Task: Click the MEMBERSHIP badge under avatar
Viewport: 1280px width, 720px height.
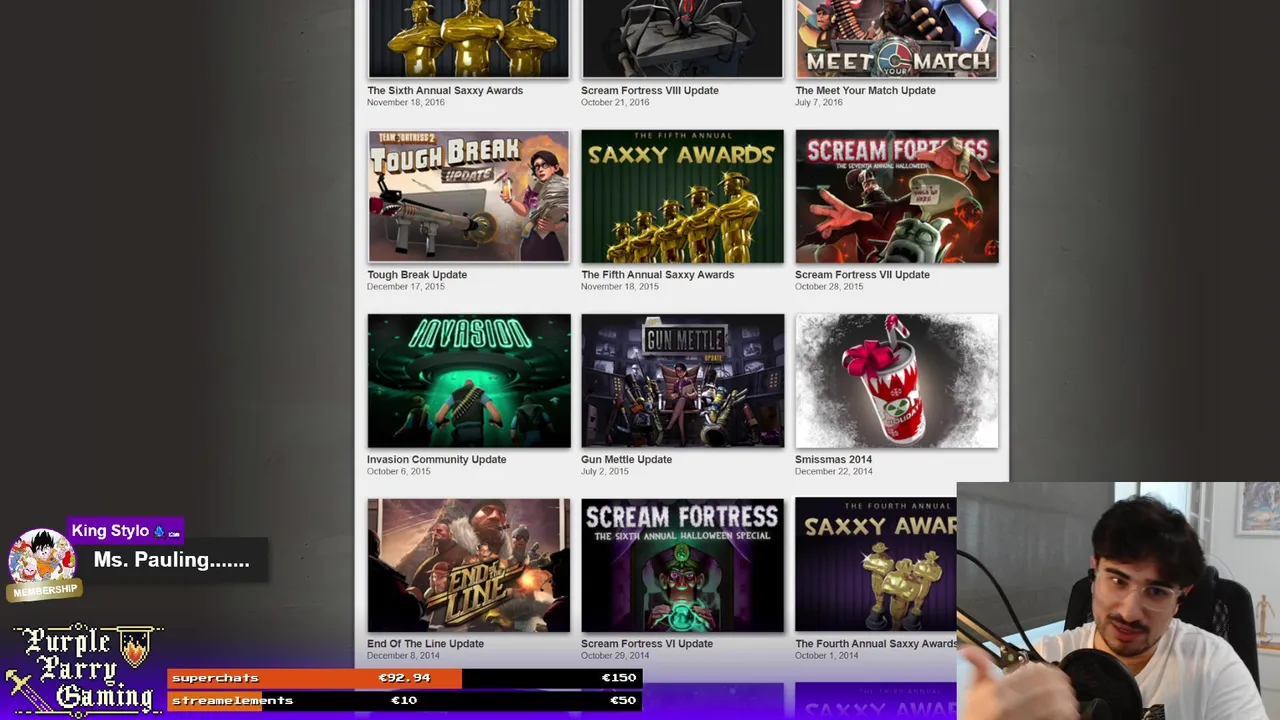Action: point(45,590)
